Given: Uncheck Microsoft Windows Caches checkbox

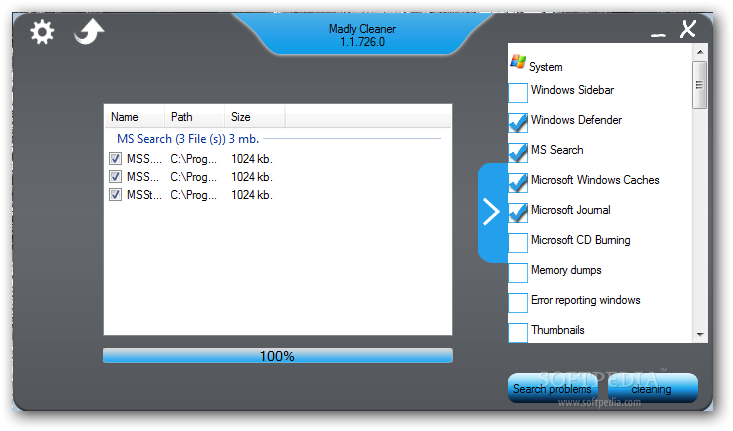Looking at the screenshot, I should [x=518, y=182].
